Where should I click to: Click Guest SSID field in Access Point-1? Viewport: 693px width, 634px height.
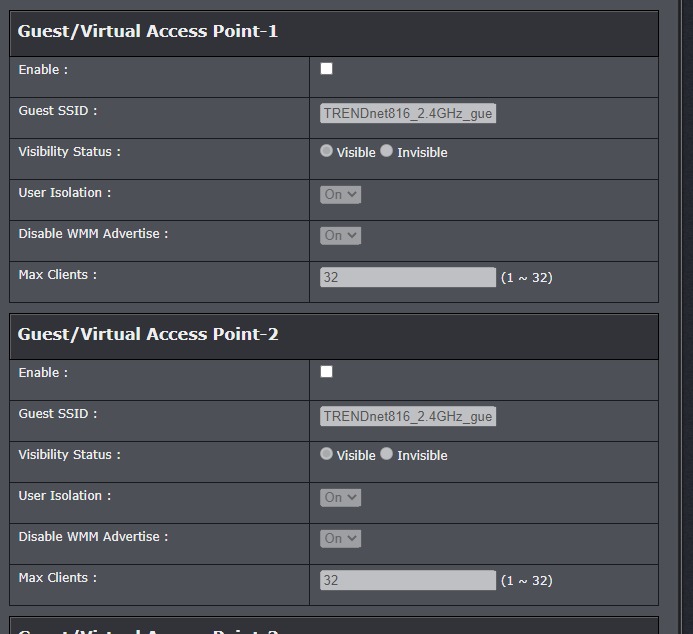(x=408, y=113)
